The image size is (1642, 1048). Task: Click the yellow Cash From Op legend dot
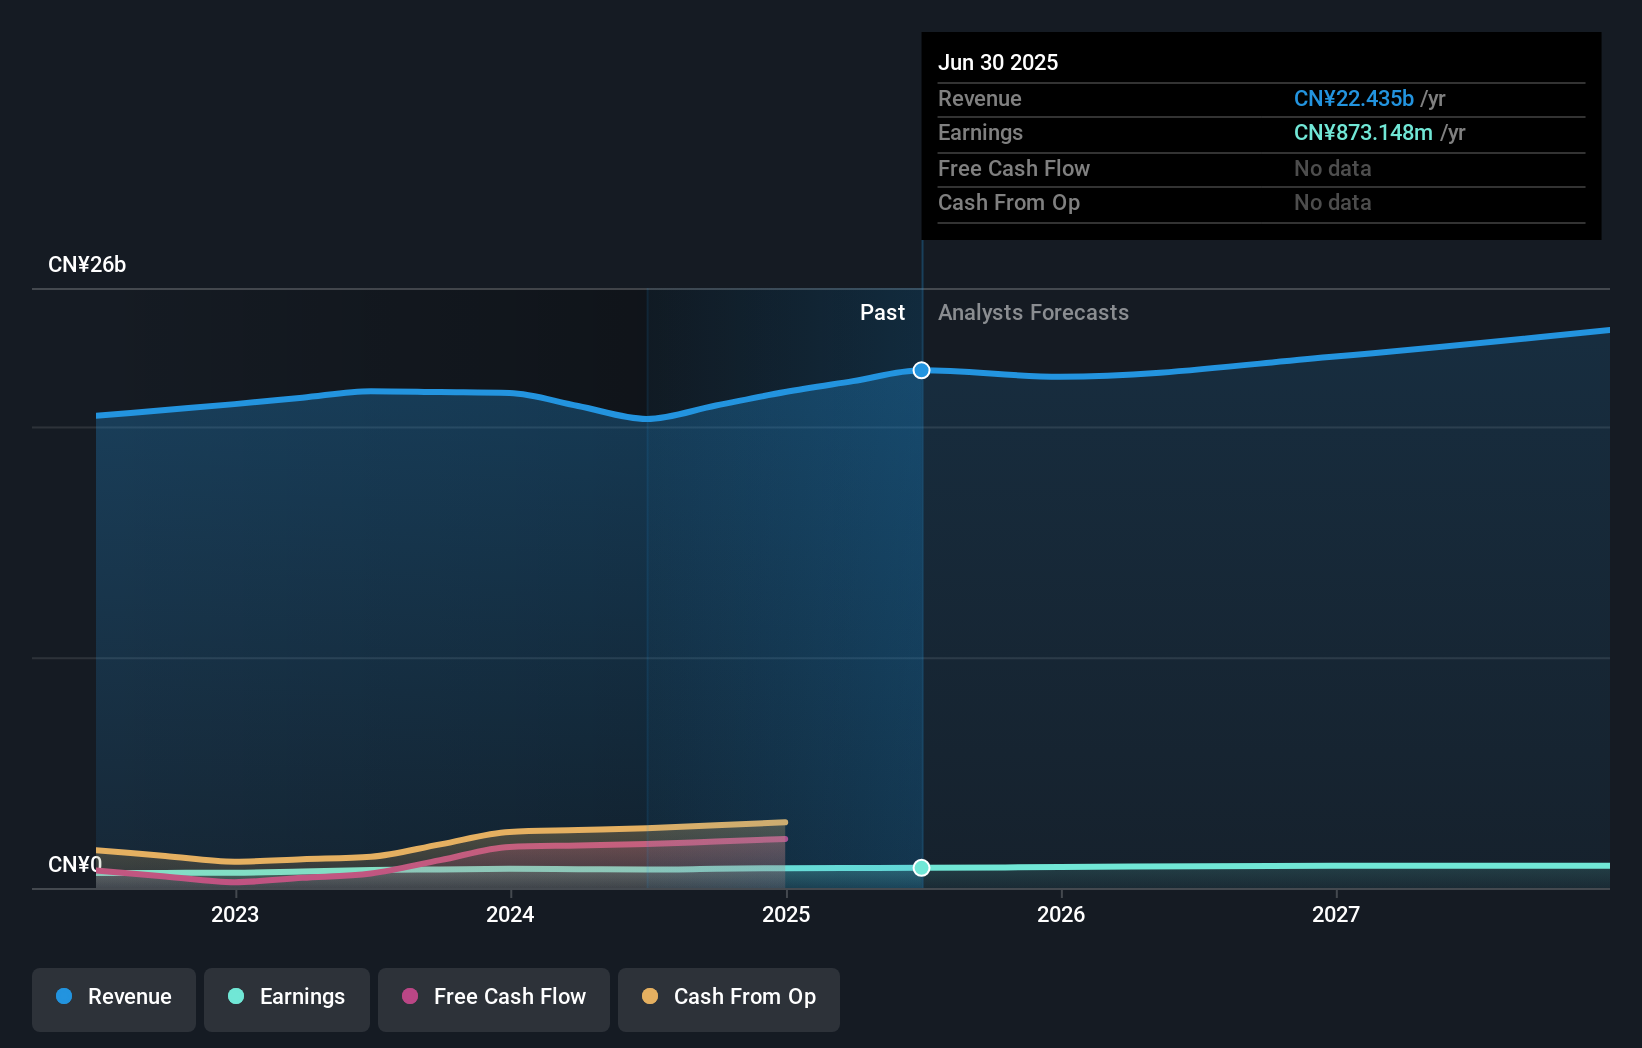click(x=650, y=997)
